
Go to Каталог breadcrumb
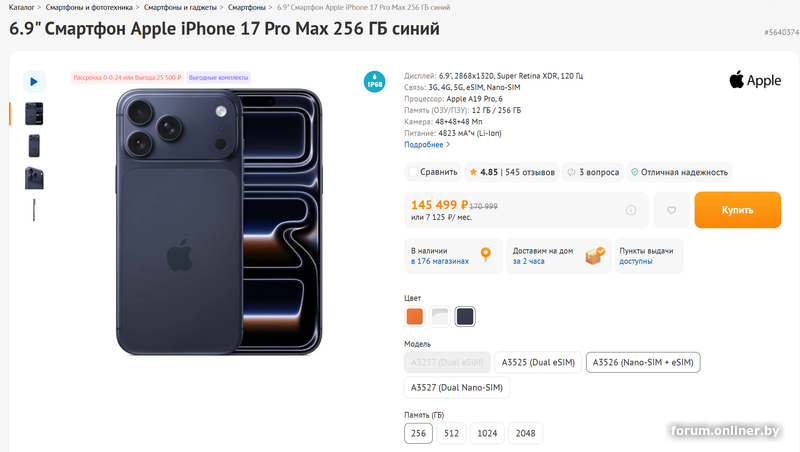click(22, 7)
